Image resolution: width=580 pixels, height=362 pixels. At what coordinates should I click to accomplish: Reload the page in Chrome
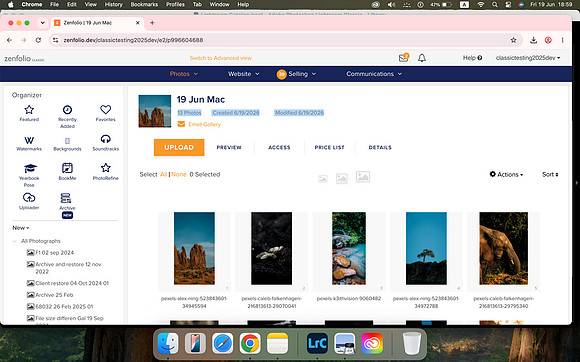coord(38,40)
